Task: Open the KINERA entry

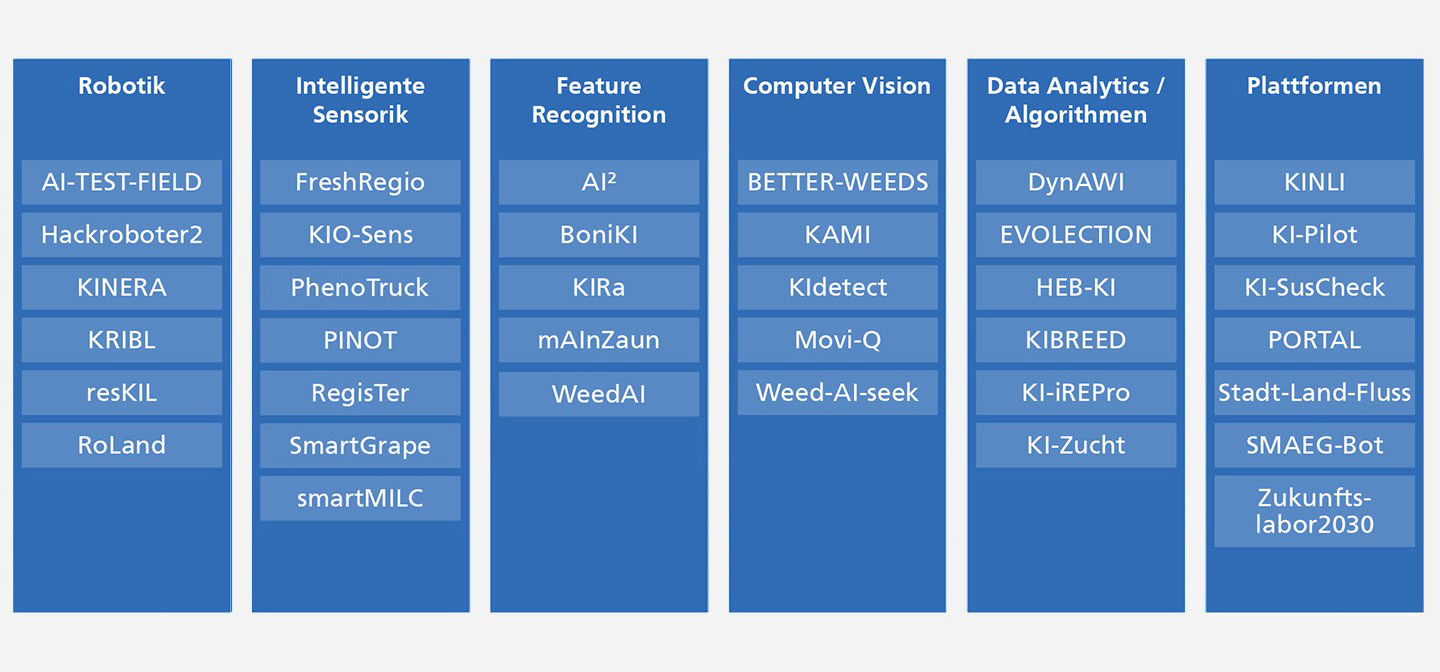Action: [x=122, y=287]
